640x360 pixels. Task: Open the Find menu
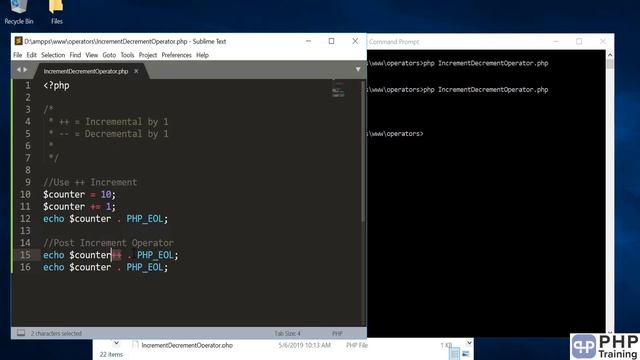pos(75,55)
